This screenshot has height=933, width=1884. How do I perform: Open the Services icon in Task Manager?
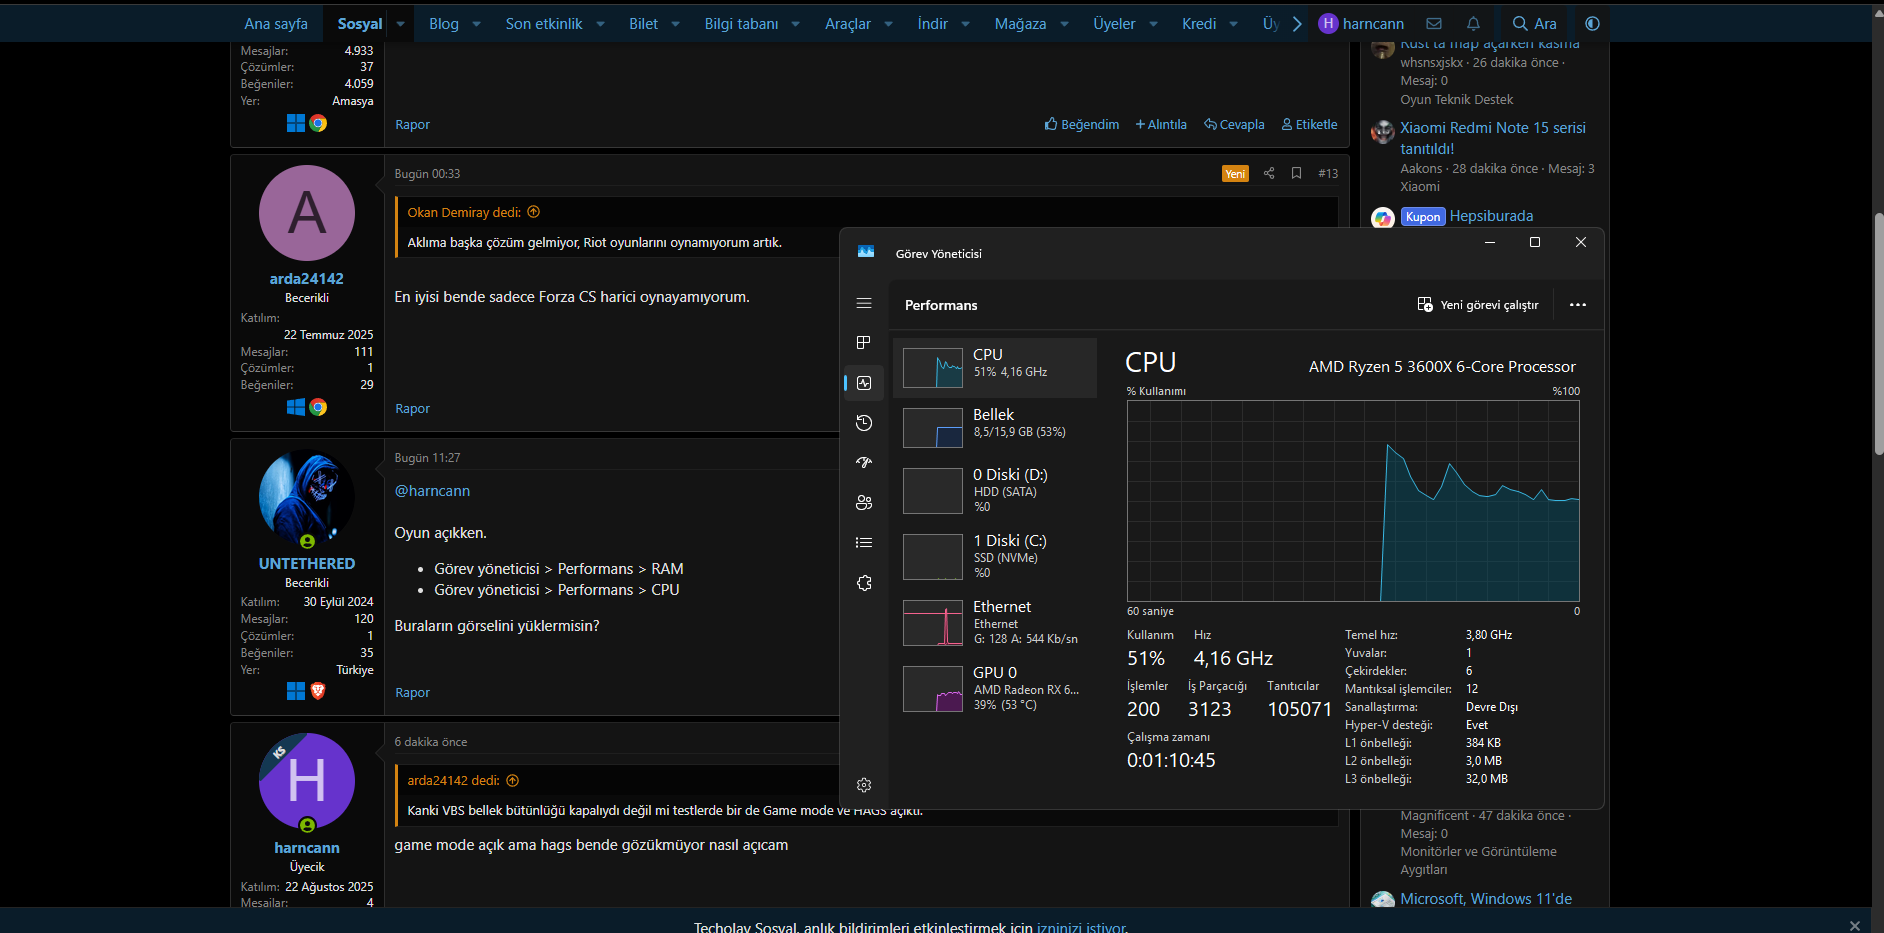coord(864,583)
